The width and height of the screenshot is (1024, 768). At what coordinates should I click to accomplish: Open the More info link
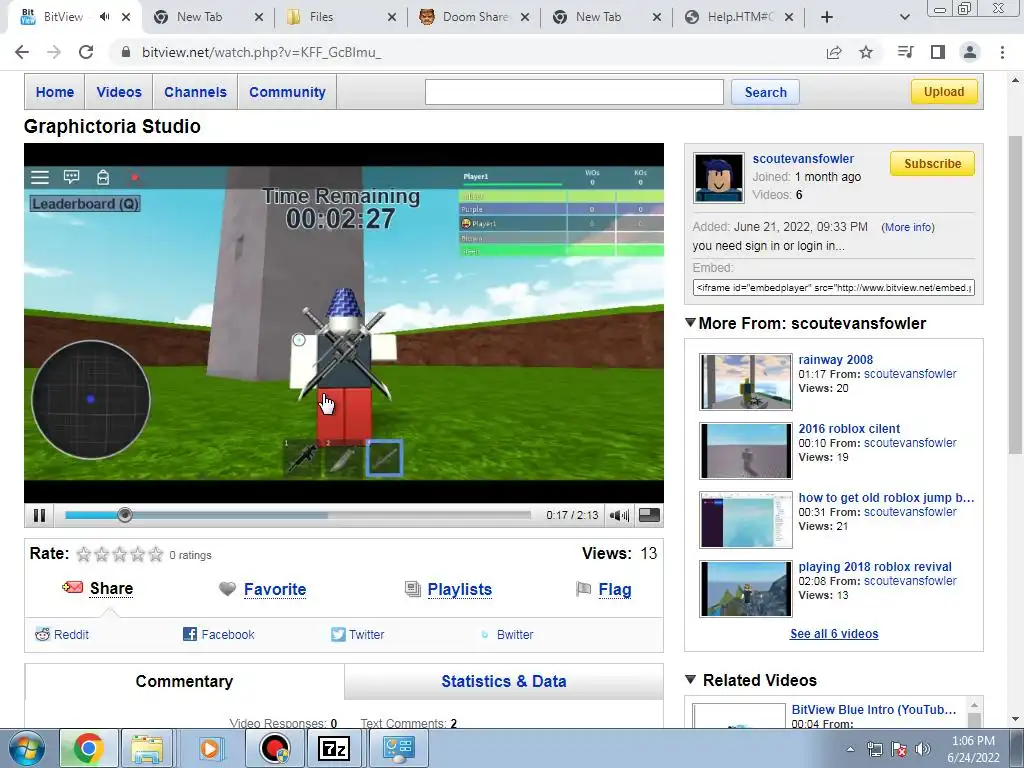(908, 227)
